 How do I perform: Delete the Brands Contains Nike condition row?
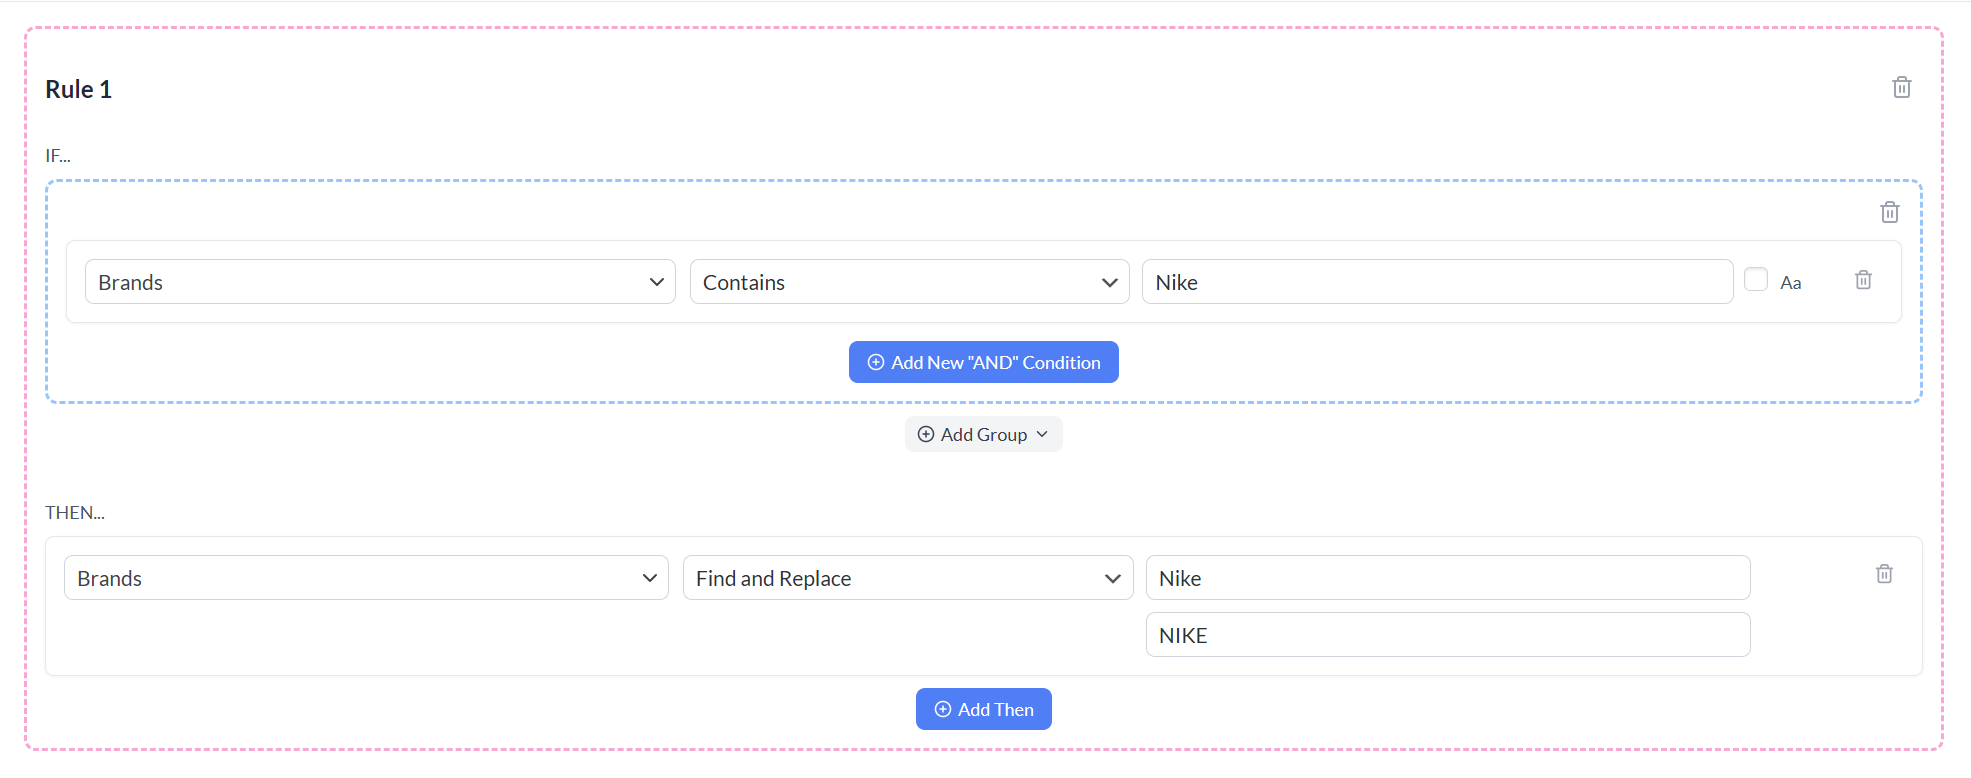click(1863, 280)
